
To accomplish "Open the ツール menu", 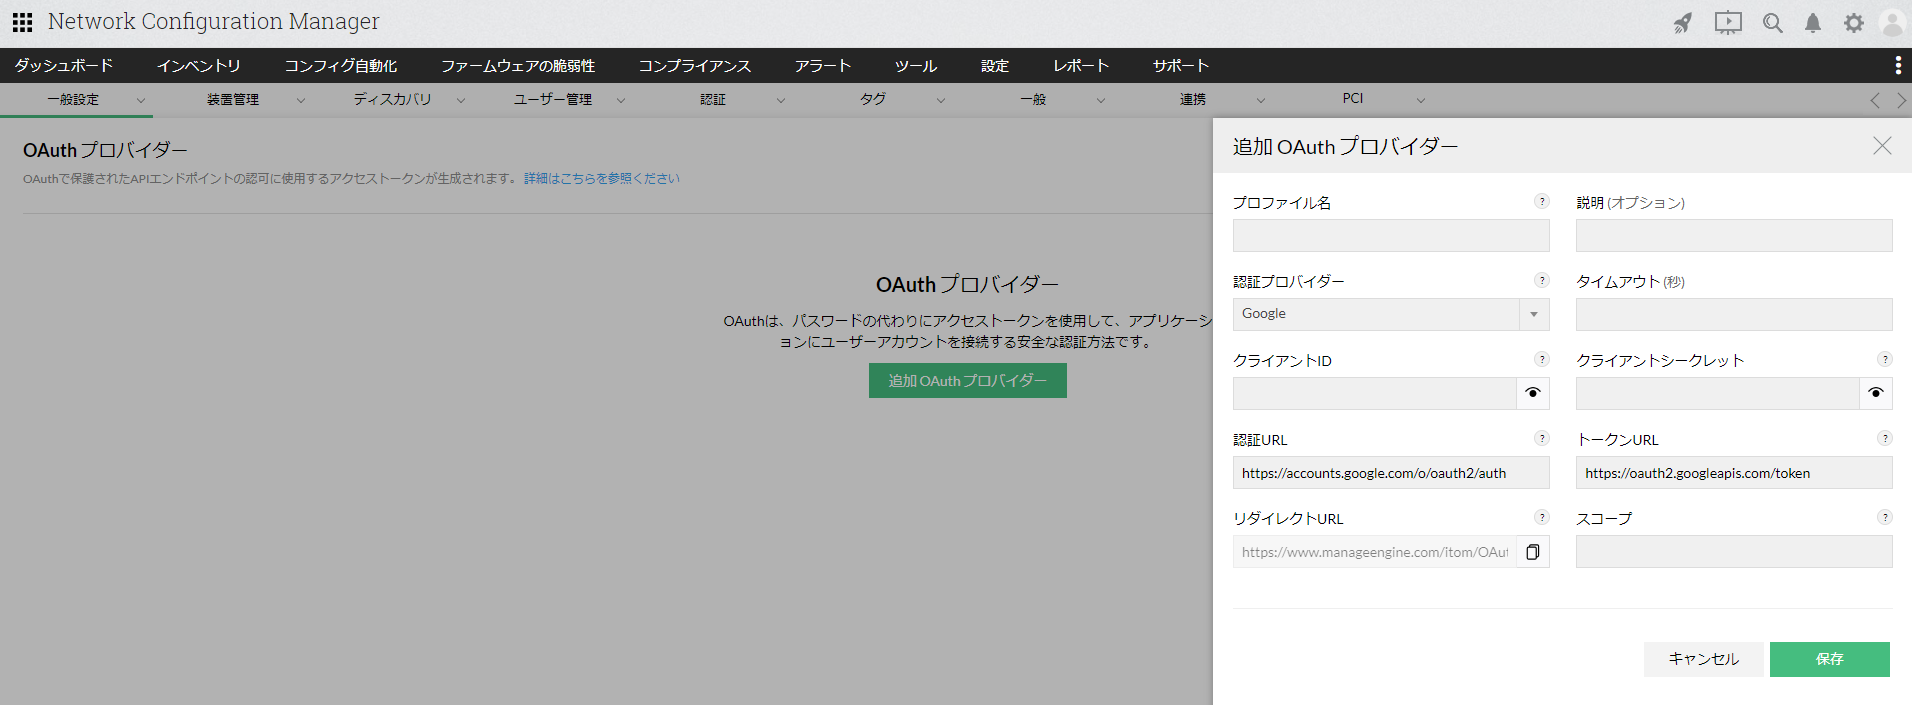I will [x=916, y=65].
